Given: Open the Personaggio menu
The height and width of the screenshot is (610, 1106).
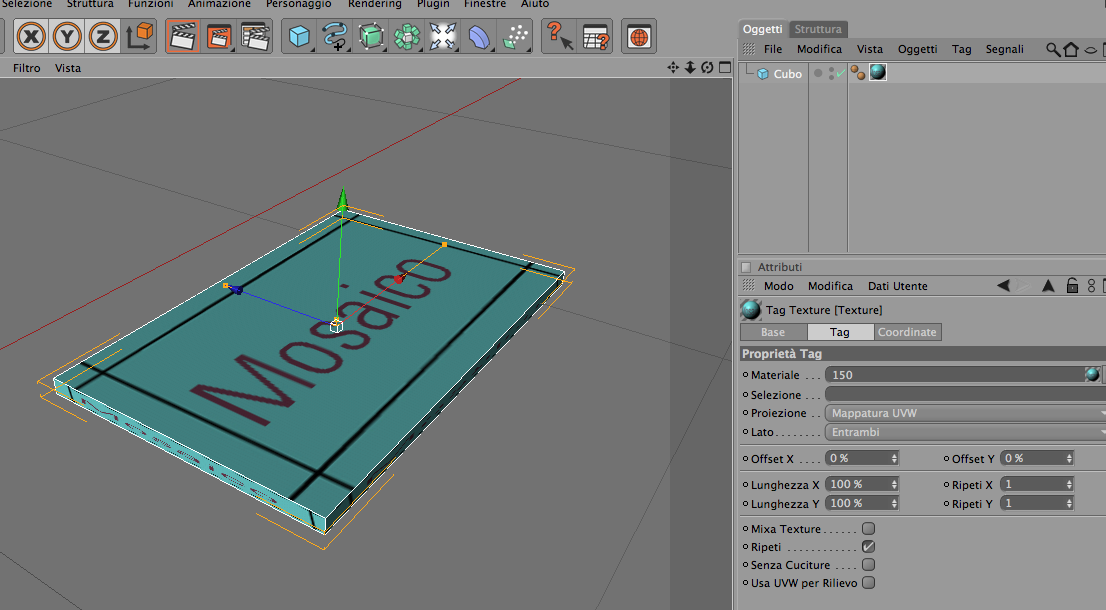Looking at the screenshot, I should [298, 4].
